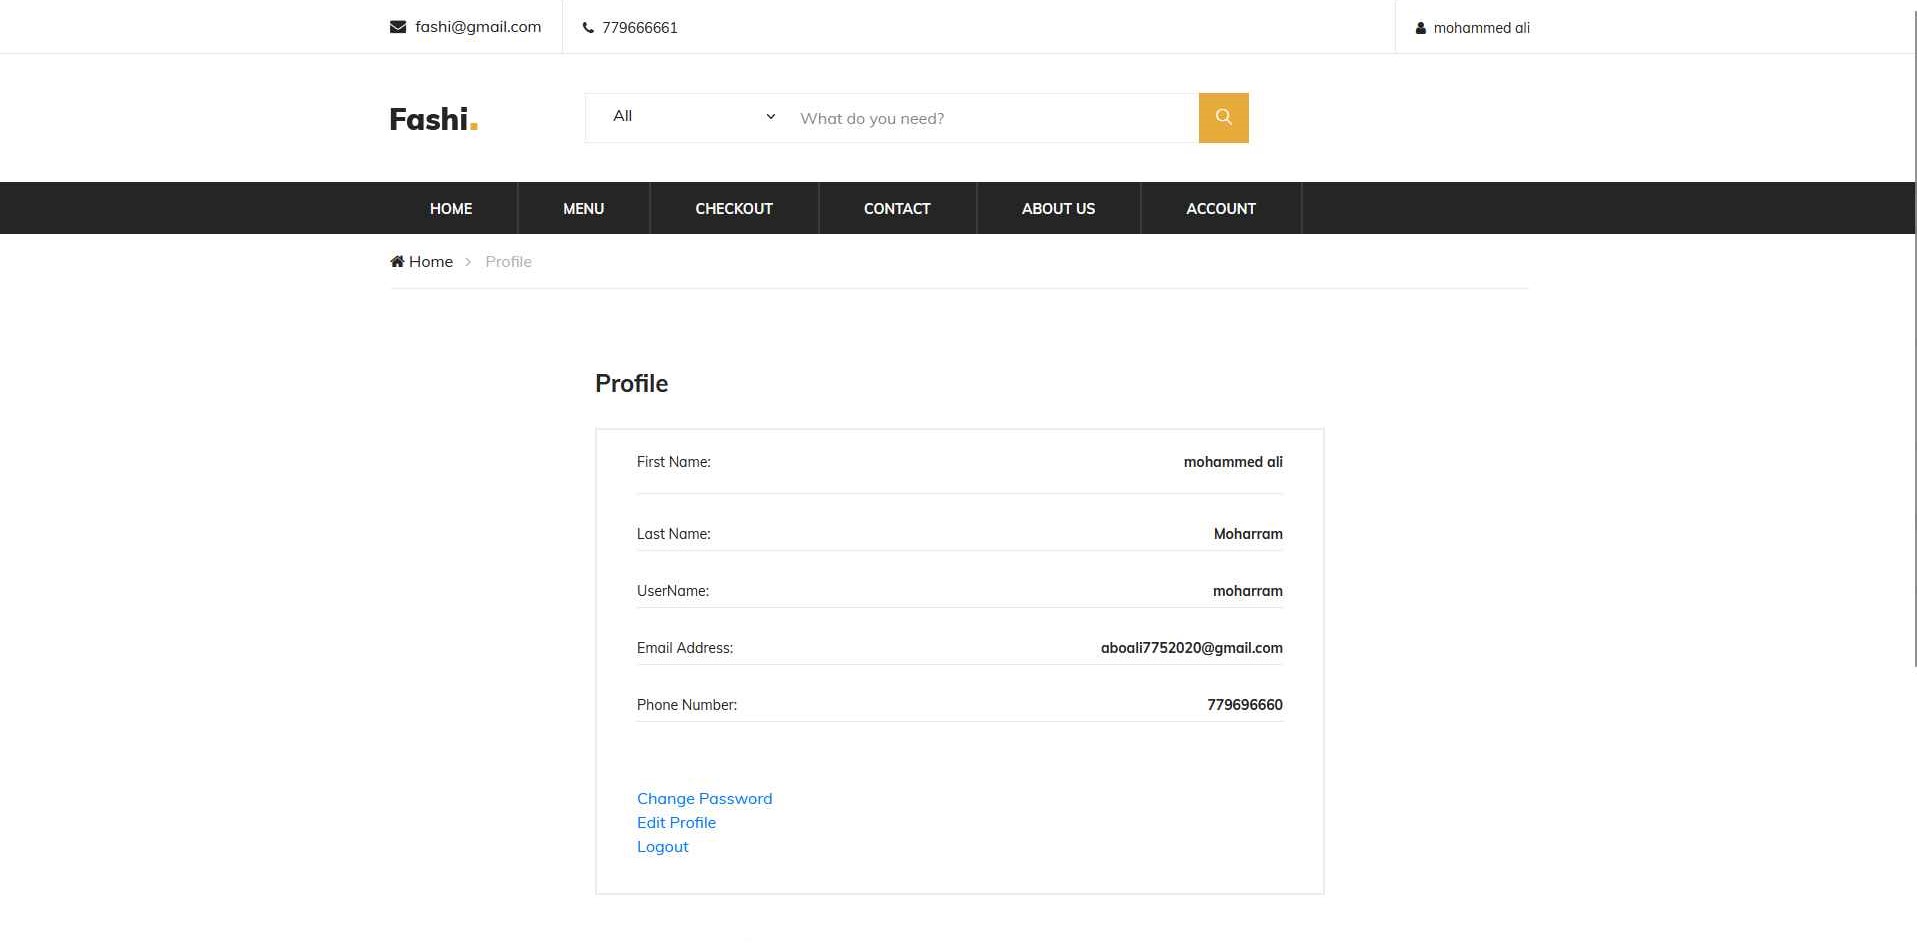
Task: Open the CHECKOUT page
Action: (733, 208)
